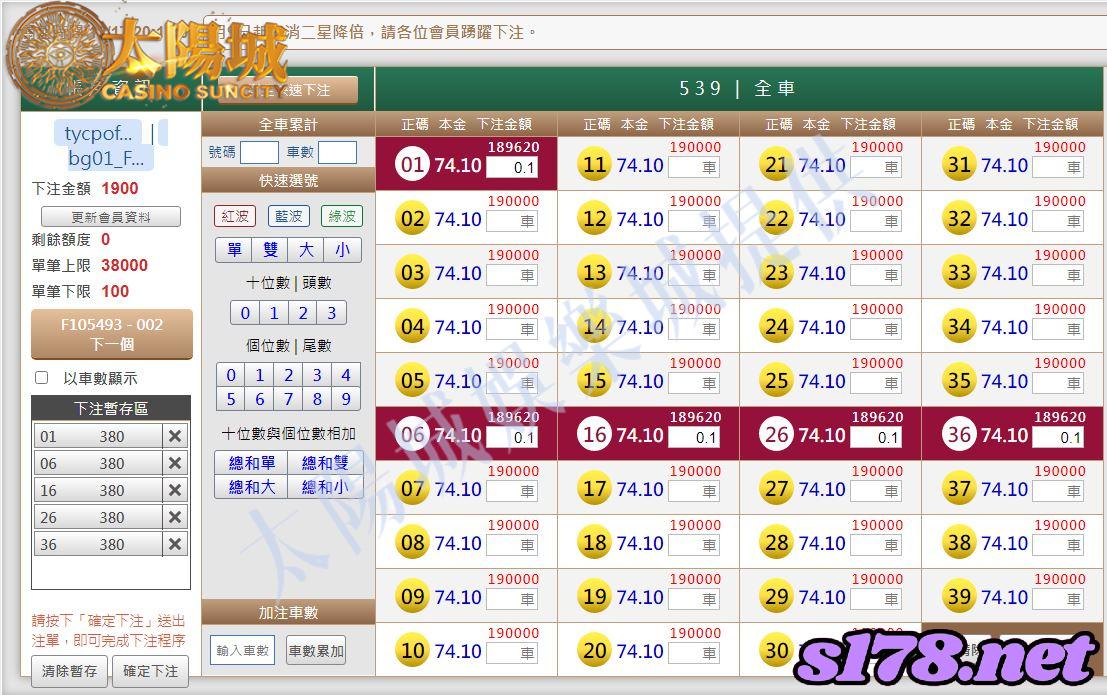Select yellow ball number 05

coord(412,381)
